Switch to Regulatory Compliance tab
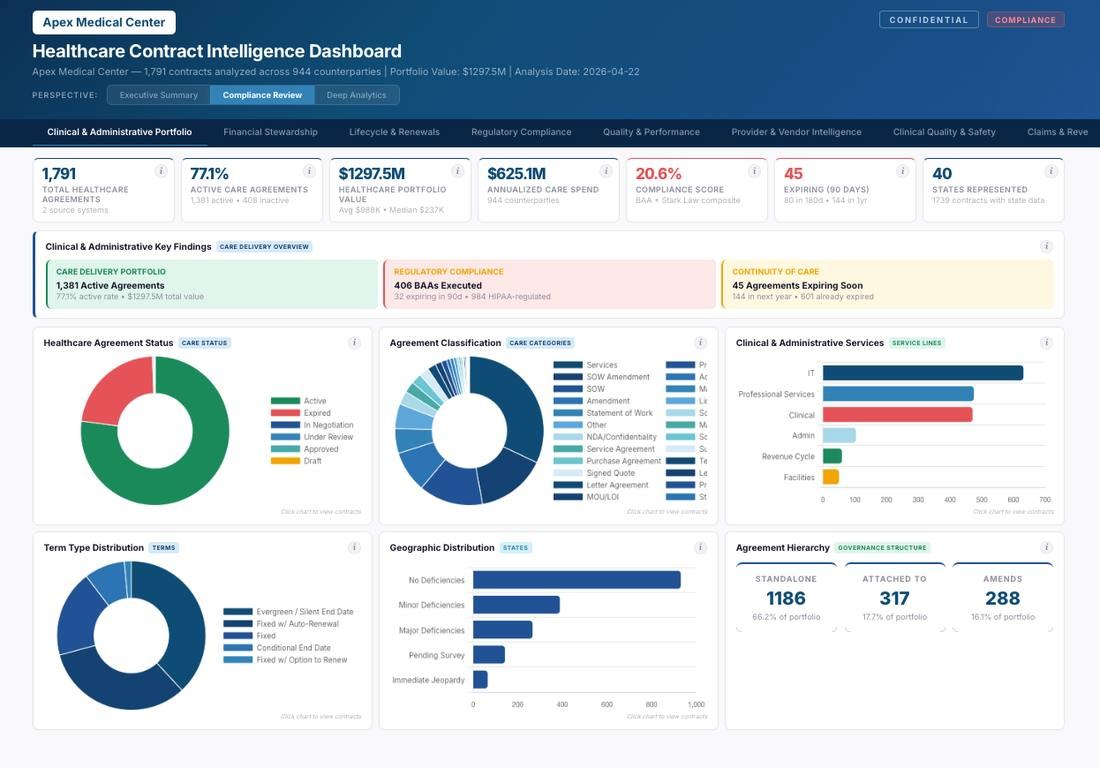The width and height of the screenshot is (1100, 768). (x=521, y=132)
